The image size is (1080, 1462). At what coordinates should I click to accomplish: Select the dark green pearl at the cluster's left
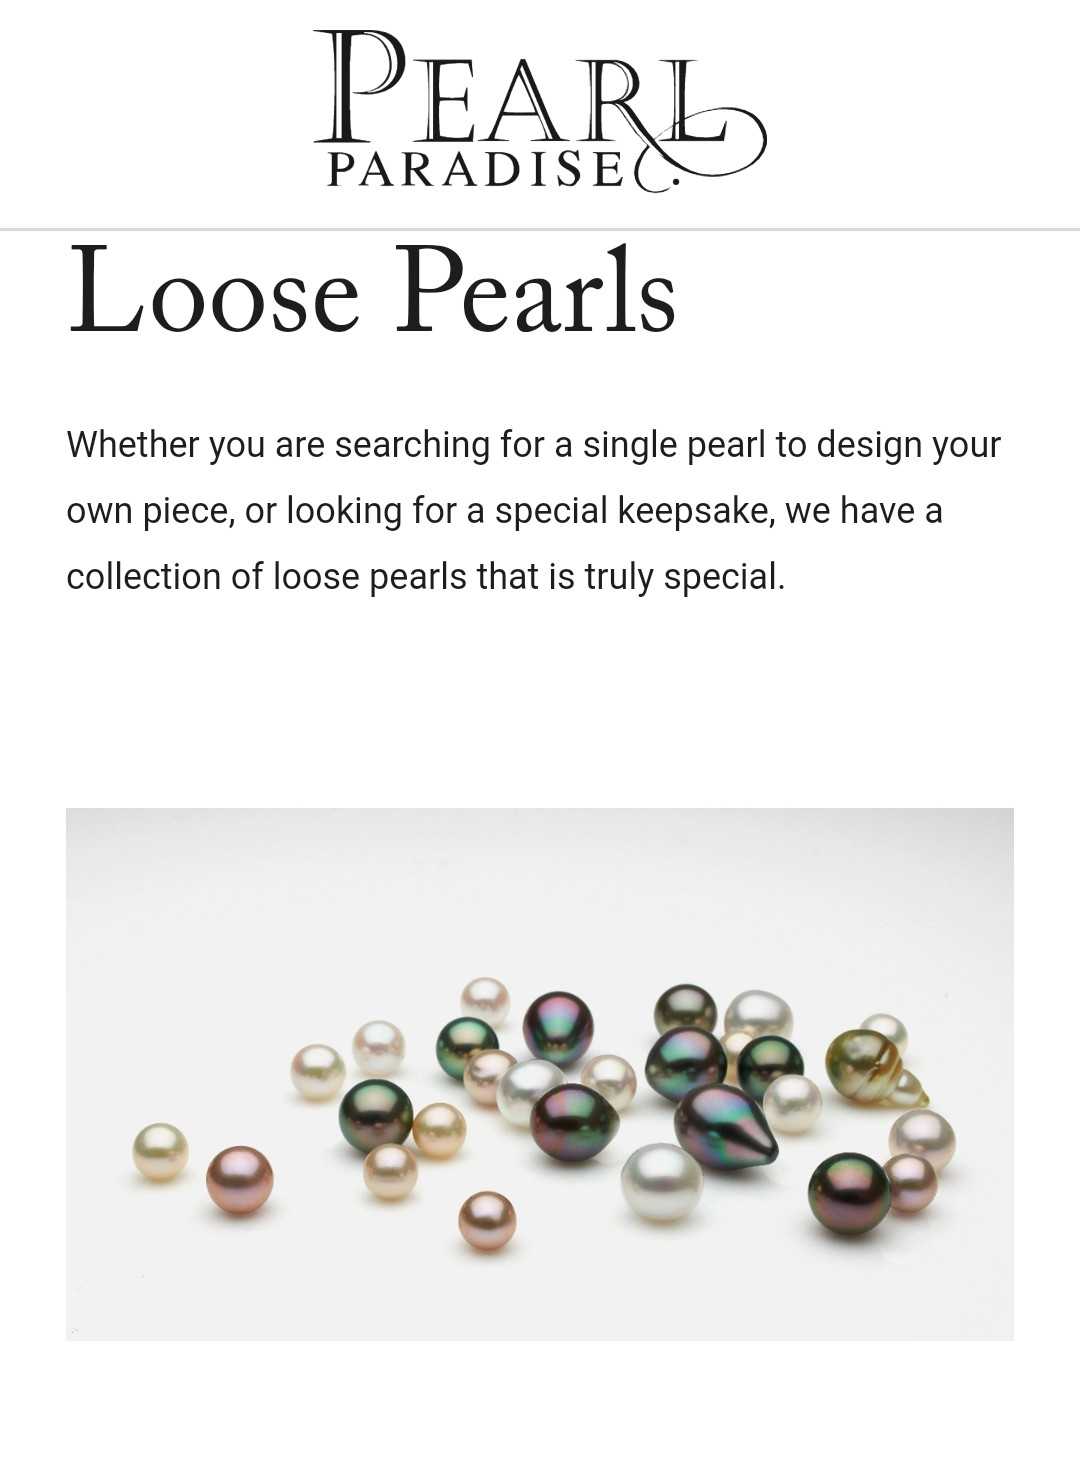[x=375, y=1115]
